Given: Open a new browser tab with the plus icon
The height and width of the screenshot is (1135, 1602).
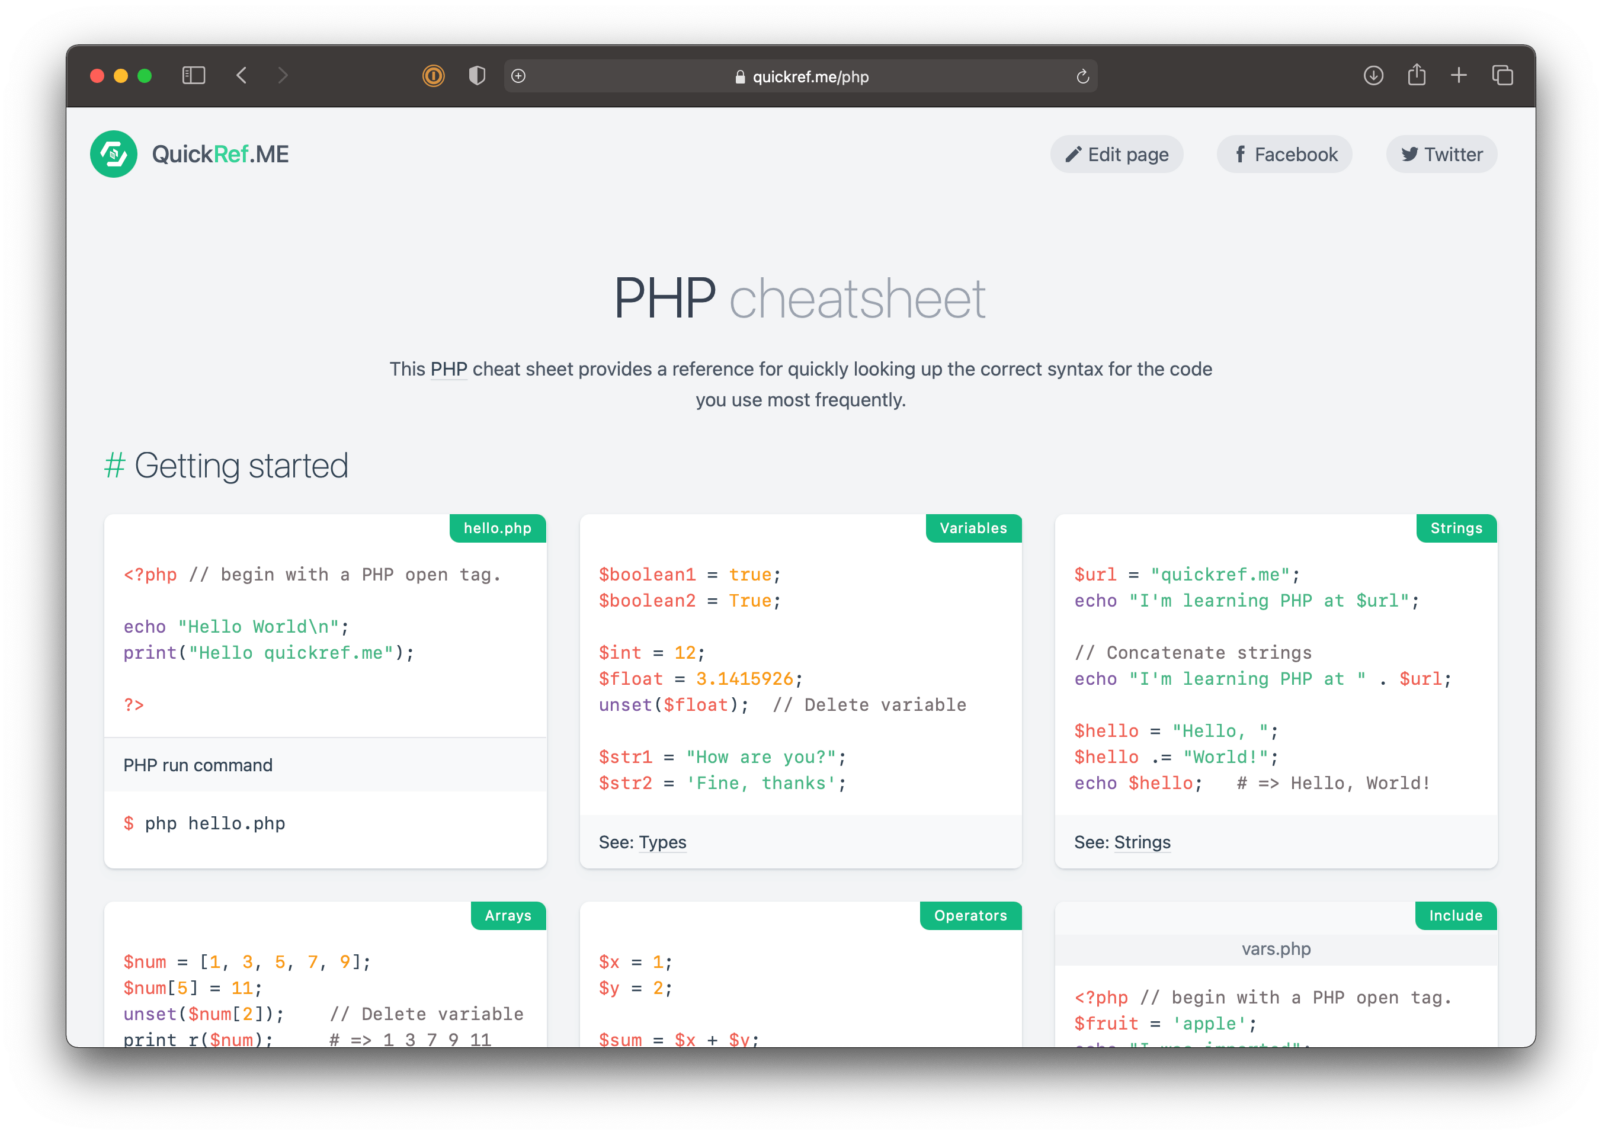Looking at the screenshot, I should (x=1459, y=75).
